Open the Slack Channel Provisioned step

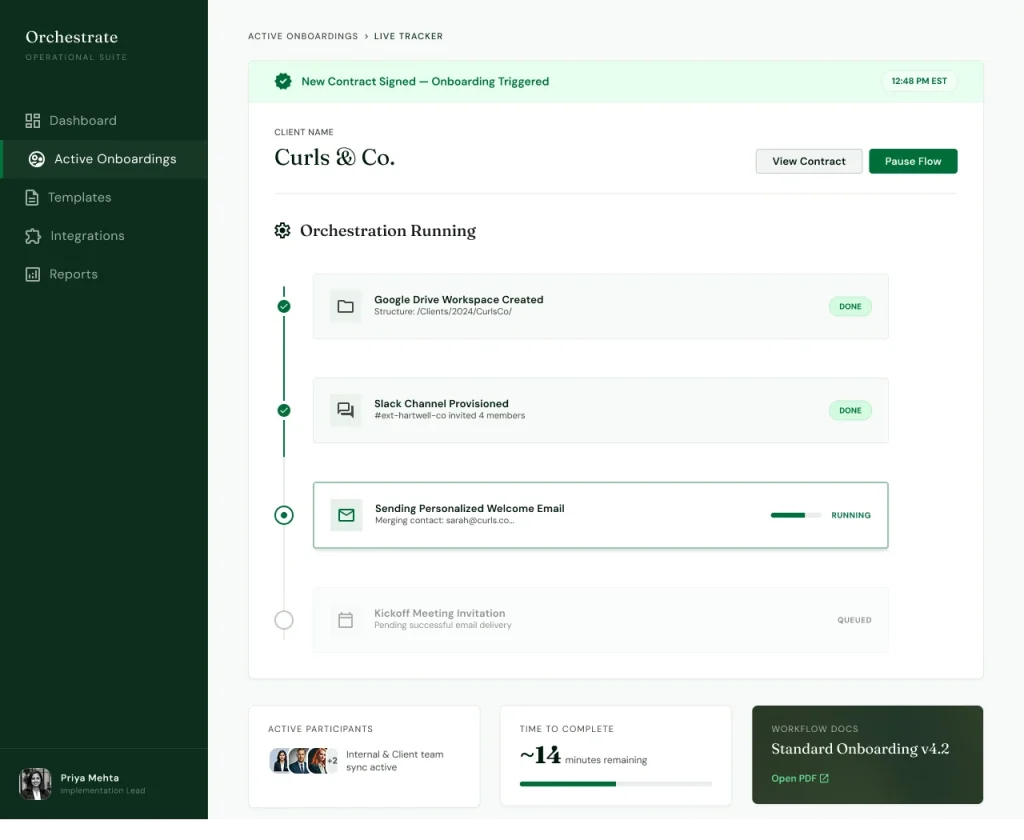coord(601,410)
